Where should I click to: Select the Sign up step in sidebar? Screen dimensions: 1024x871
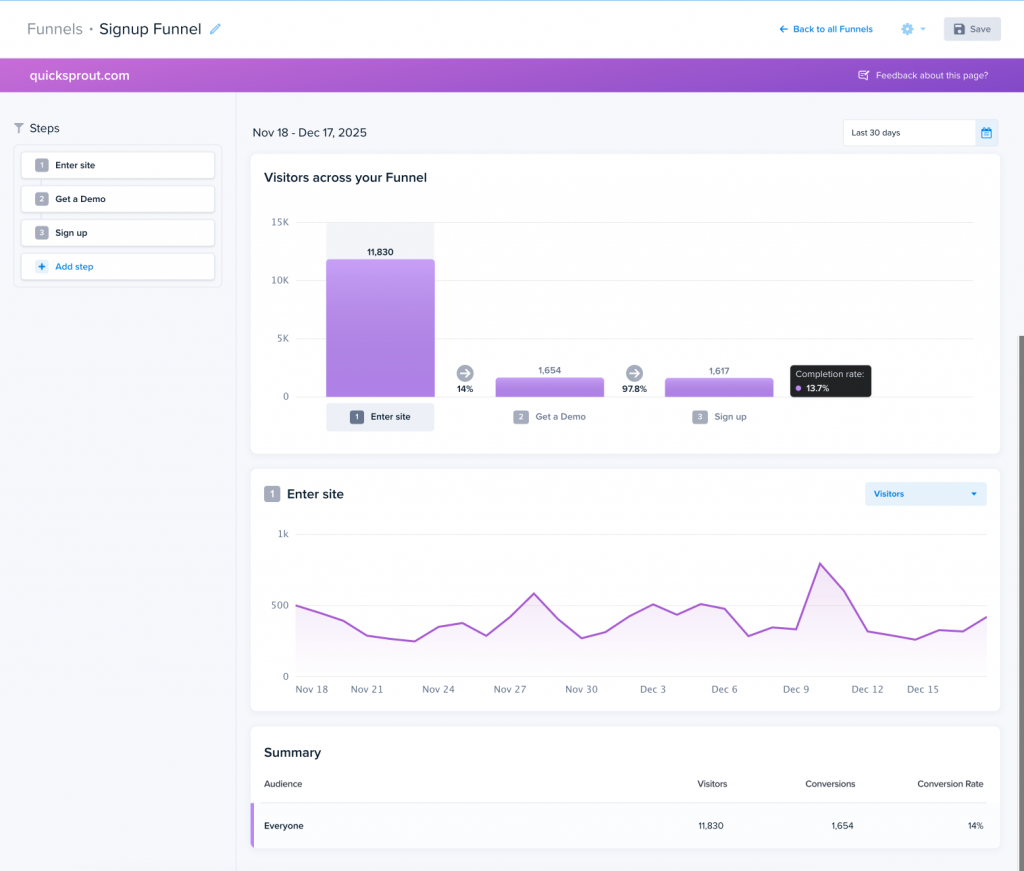(x=118, y=233)
